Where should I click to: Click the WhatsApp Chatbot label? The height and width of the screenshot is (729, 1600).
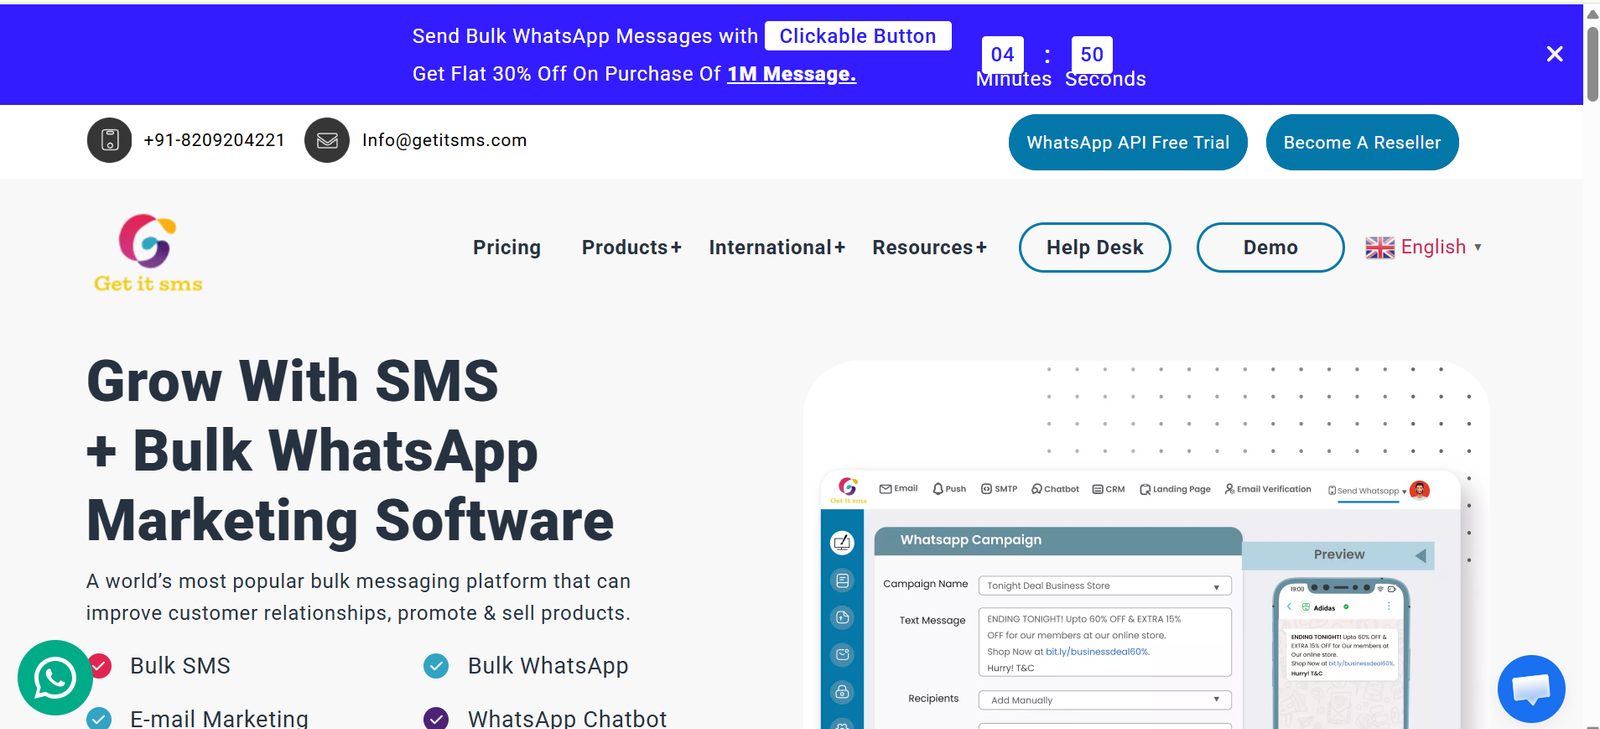coord(567,718)
